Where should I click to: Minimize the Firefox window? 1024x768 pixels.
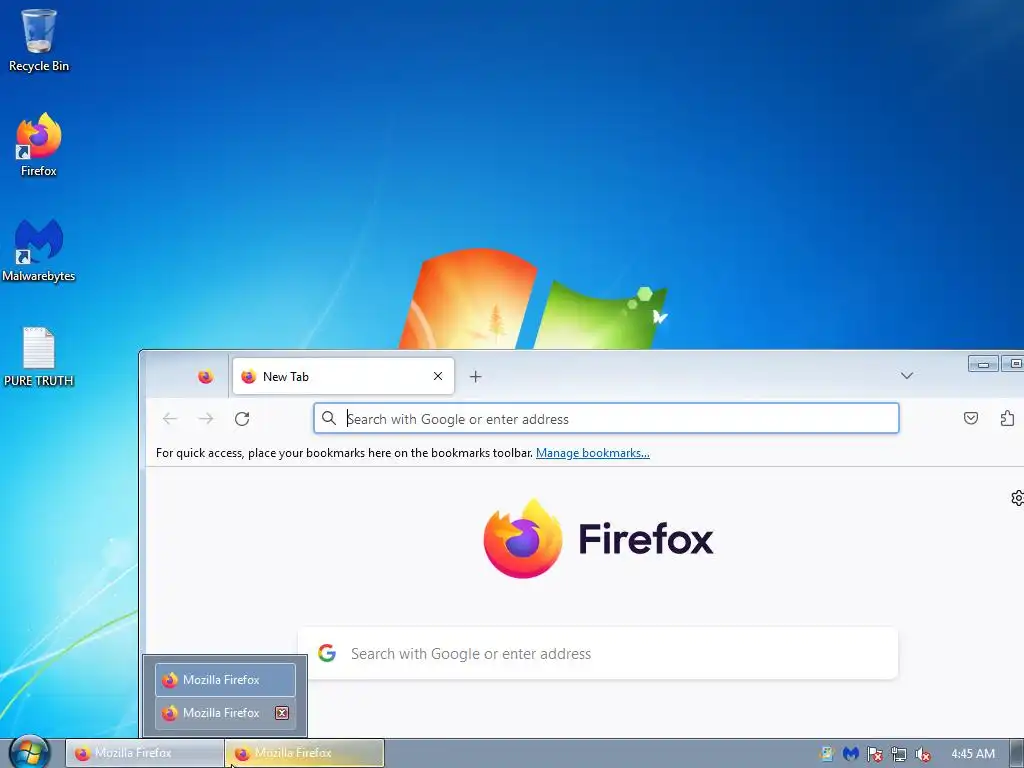pos(983,364)
